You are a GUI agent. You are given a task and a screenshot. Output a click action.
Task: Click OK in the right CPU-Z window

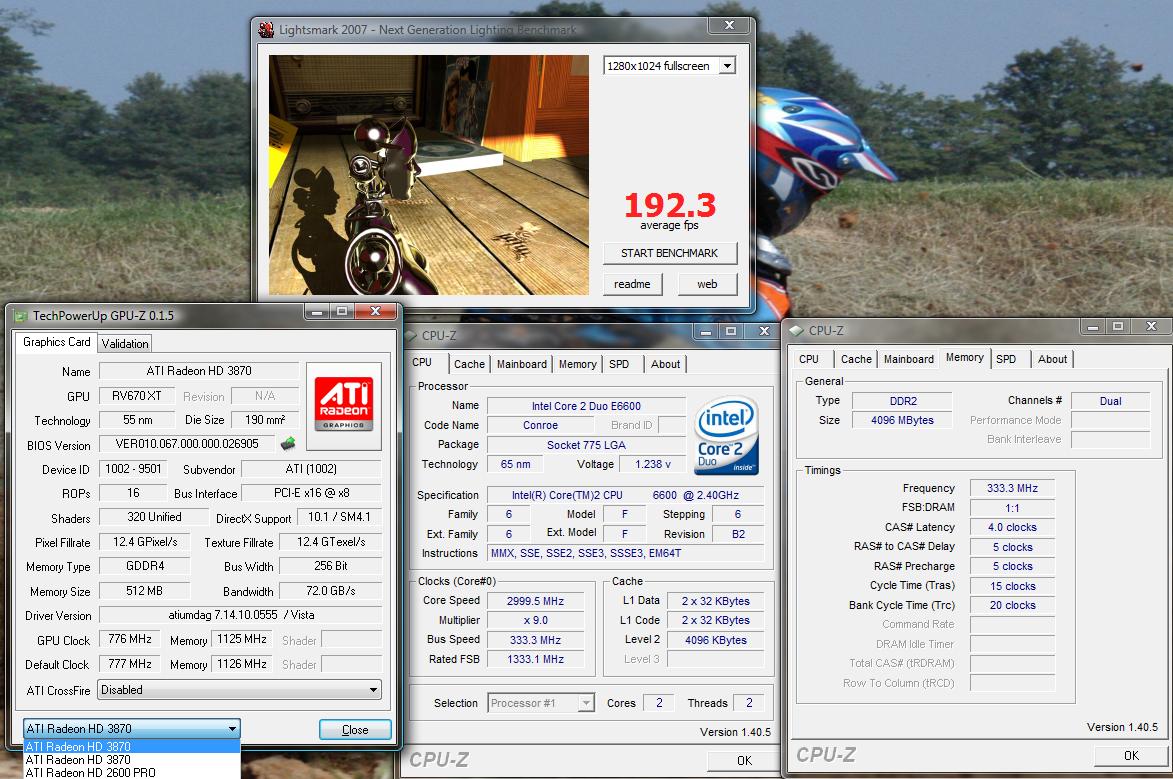point(1131,755)
